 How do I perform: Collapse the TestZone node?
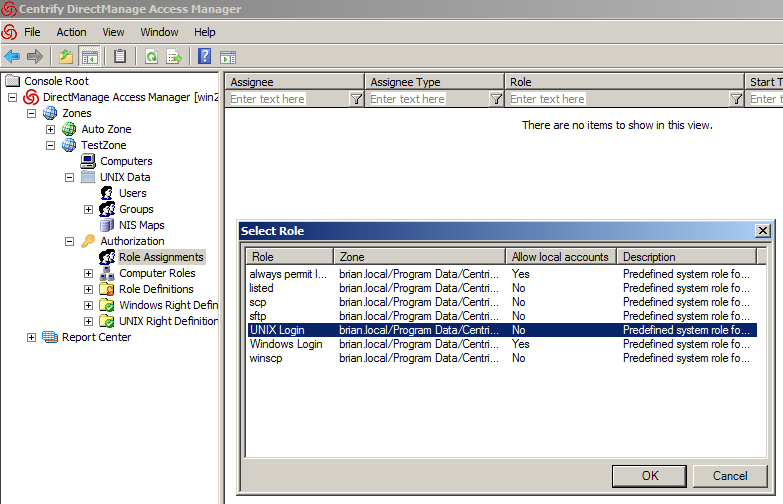(x=50, y=145)
